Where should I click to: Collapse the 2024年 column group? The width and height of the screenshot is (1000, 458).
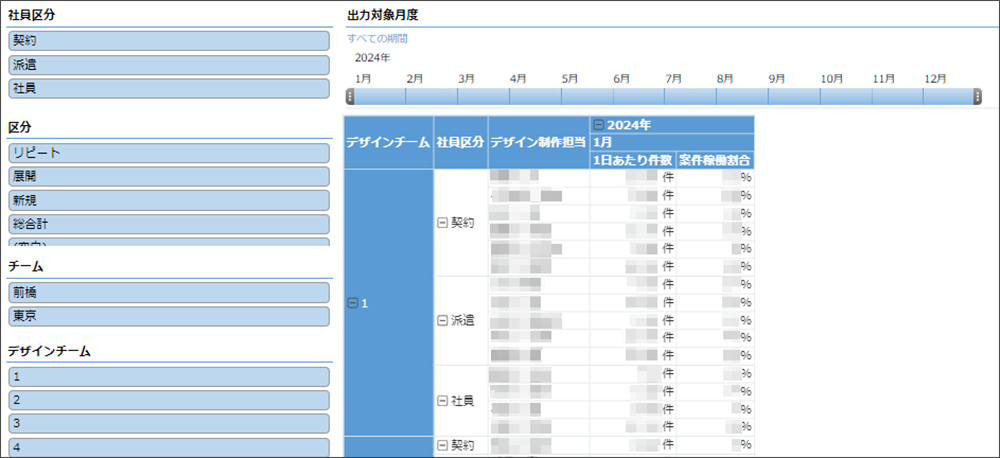coord(598,125)
